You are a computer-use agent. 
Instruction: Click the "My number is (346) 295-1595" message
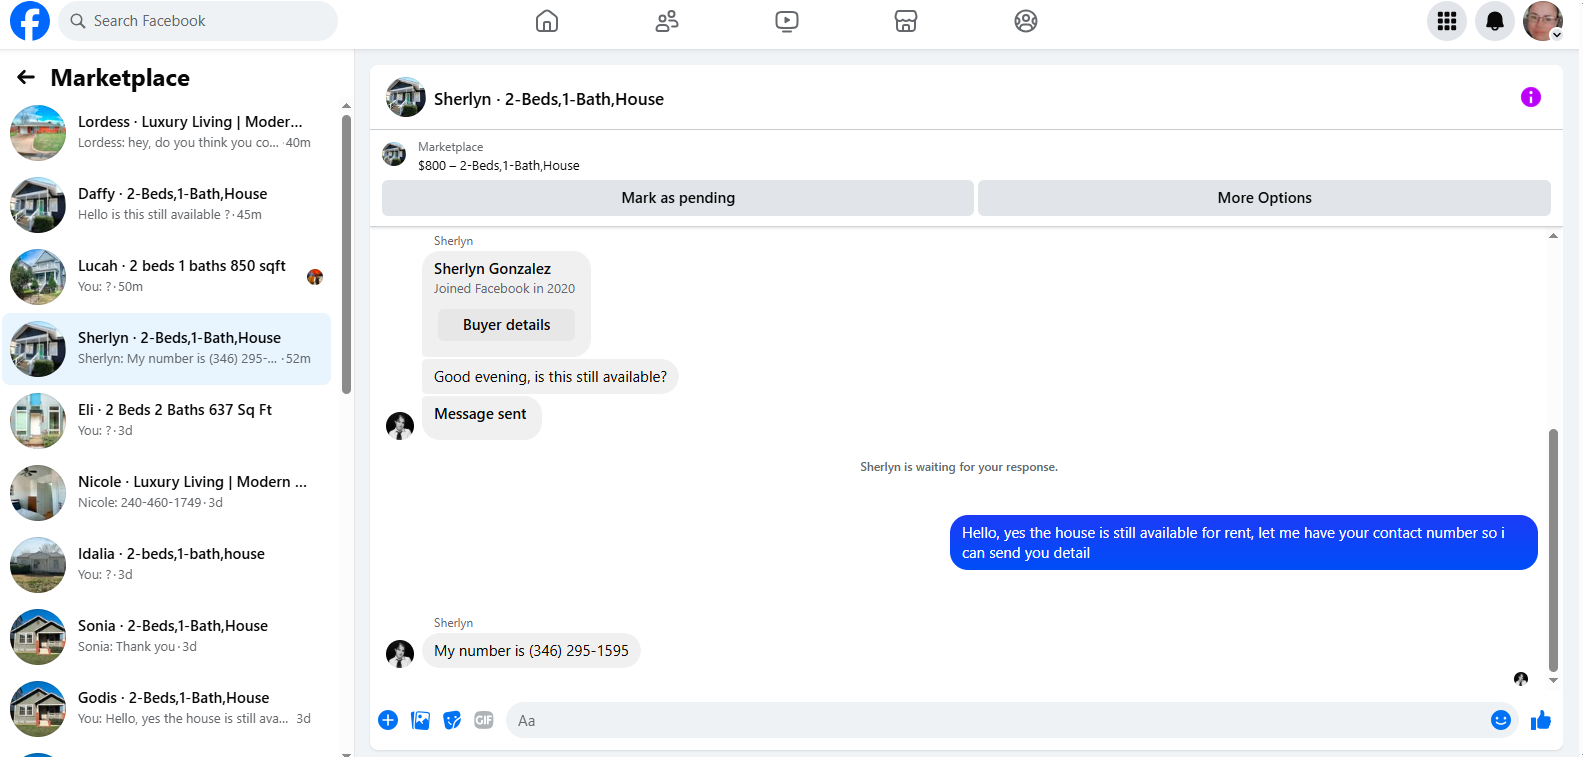click(x=531, y=651)
